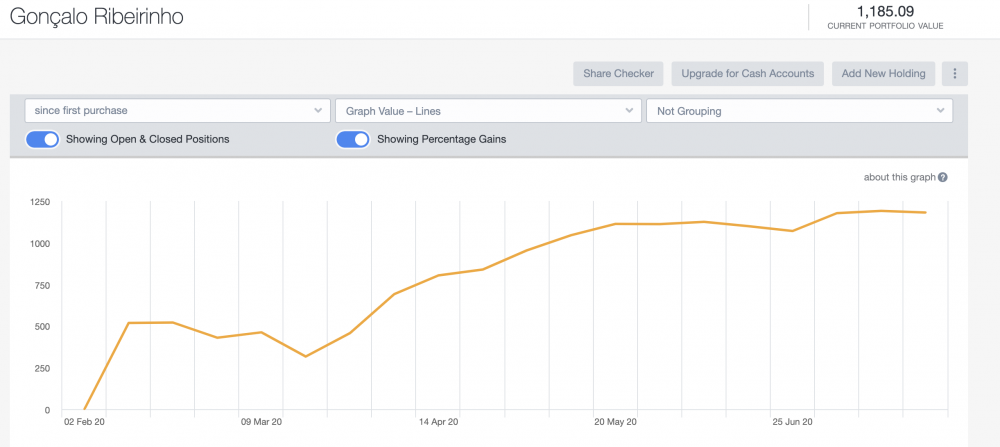Screen dimensions: 1000x447
Task: Click the Share Checker button
Action: (619, 73)
